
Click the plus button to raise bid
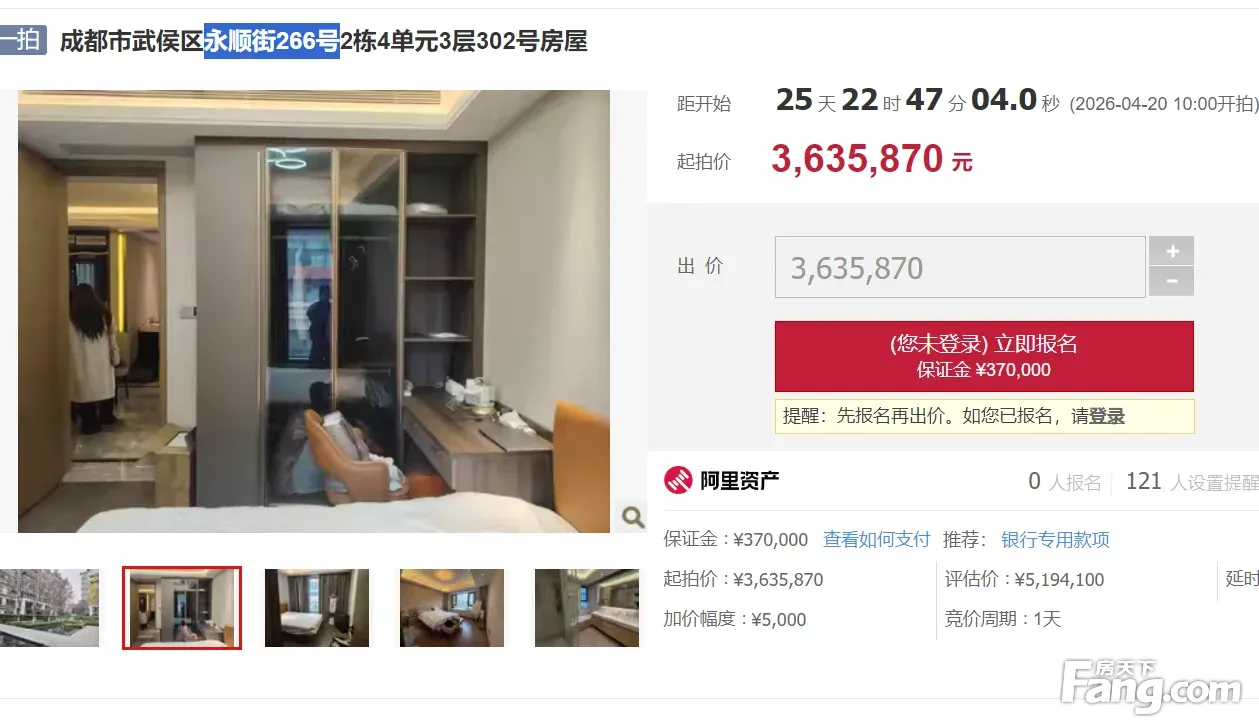(x=1172, y=251)
